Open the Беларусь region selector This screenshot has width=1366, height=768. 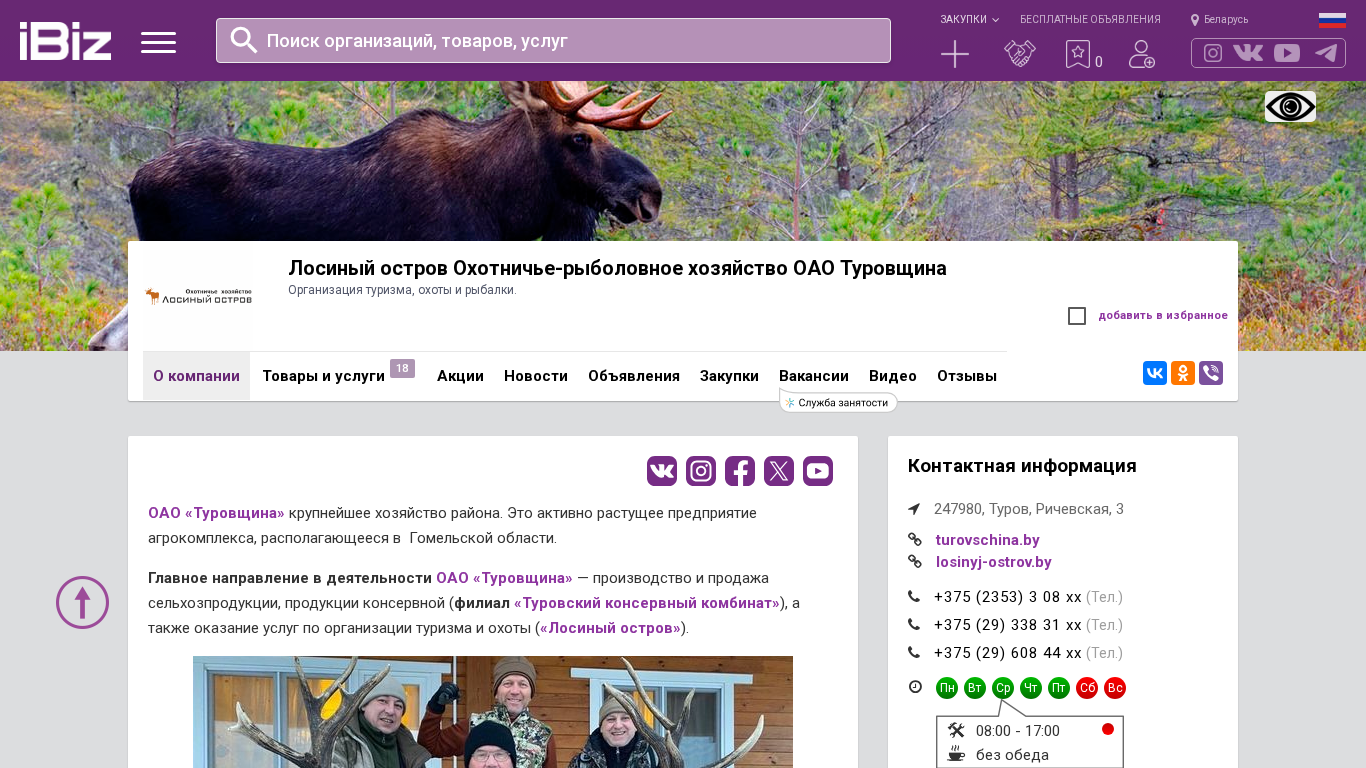tap(1226, 20)
